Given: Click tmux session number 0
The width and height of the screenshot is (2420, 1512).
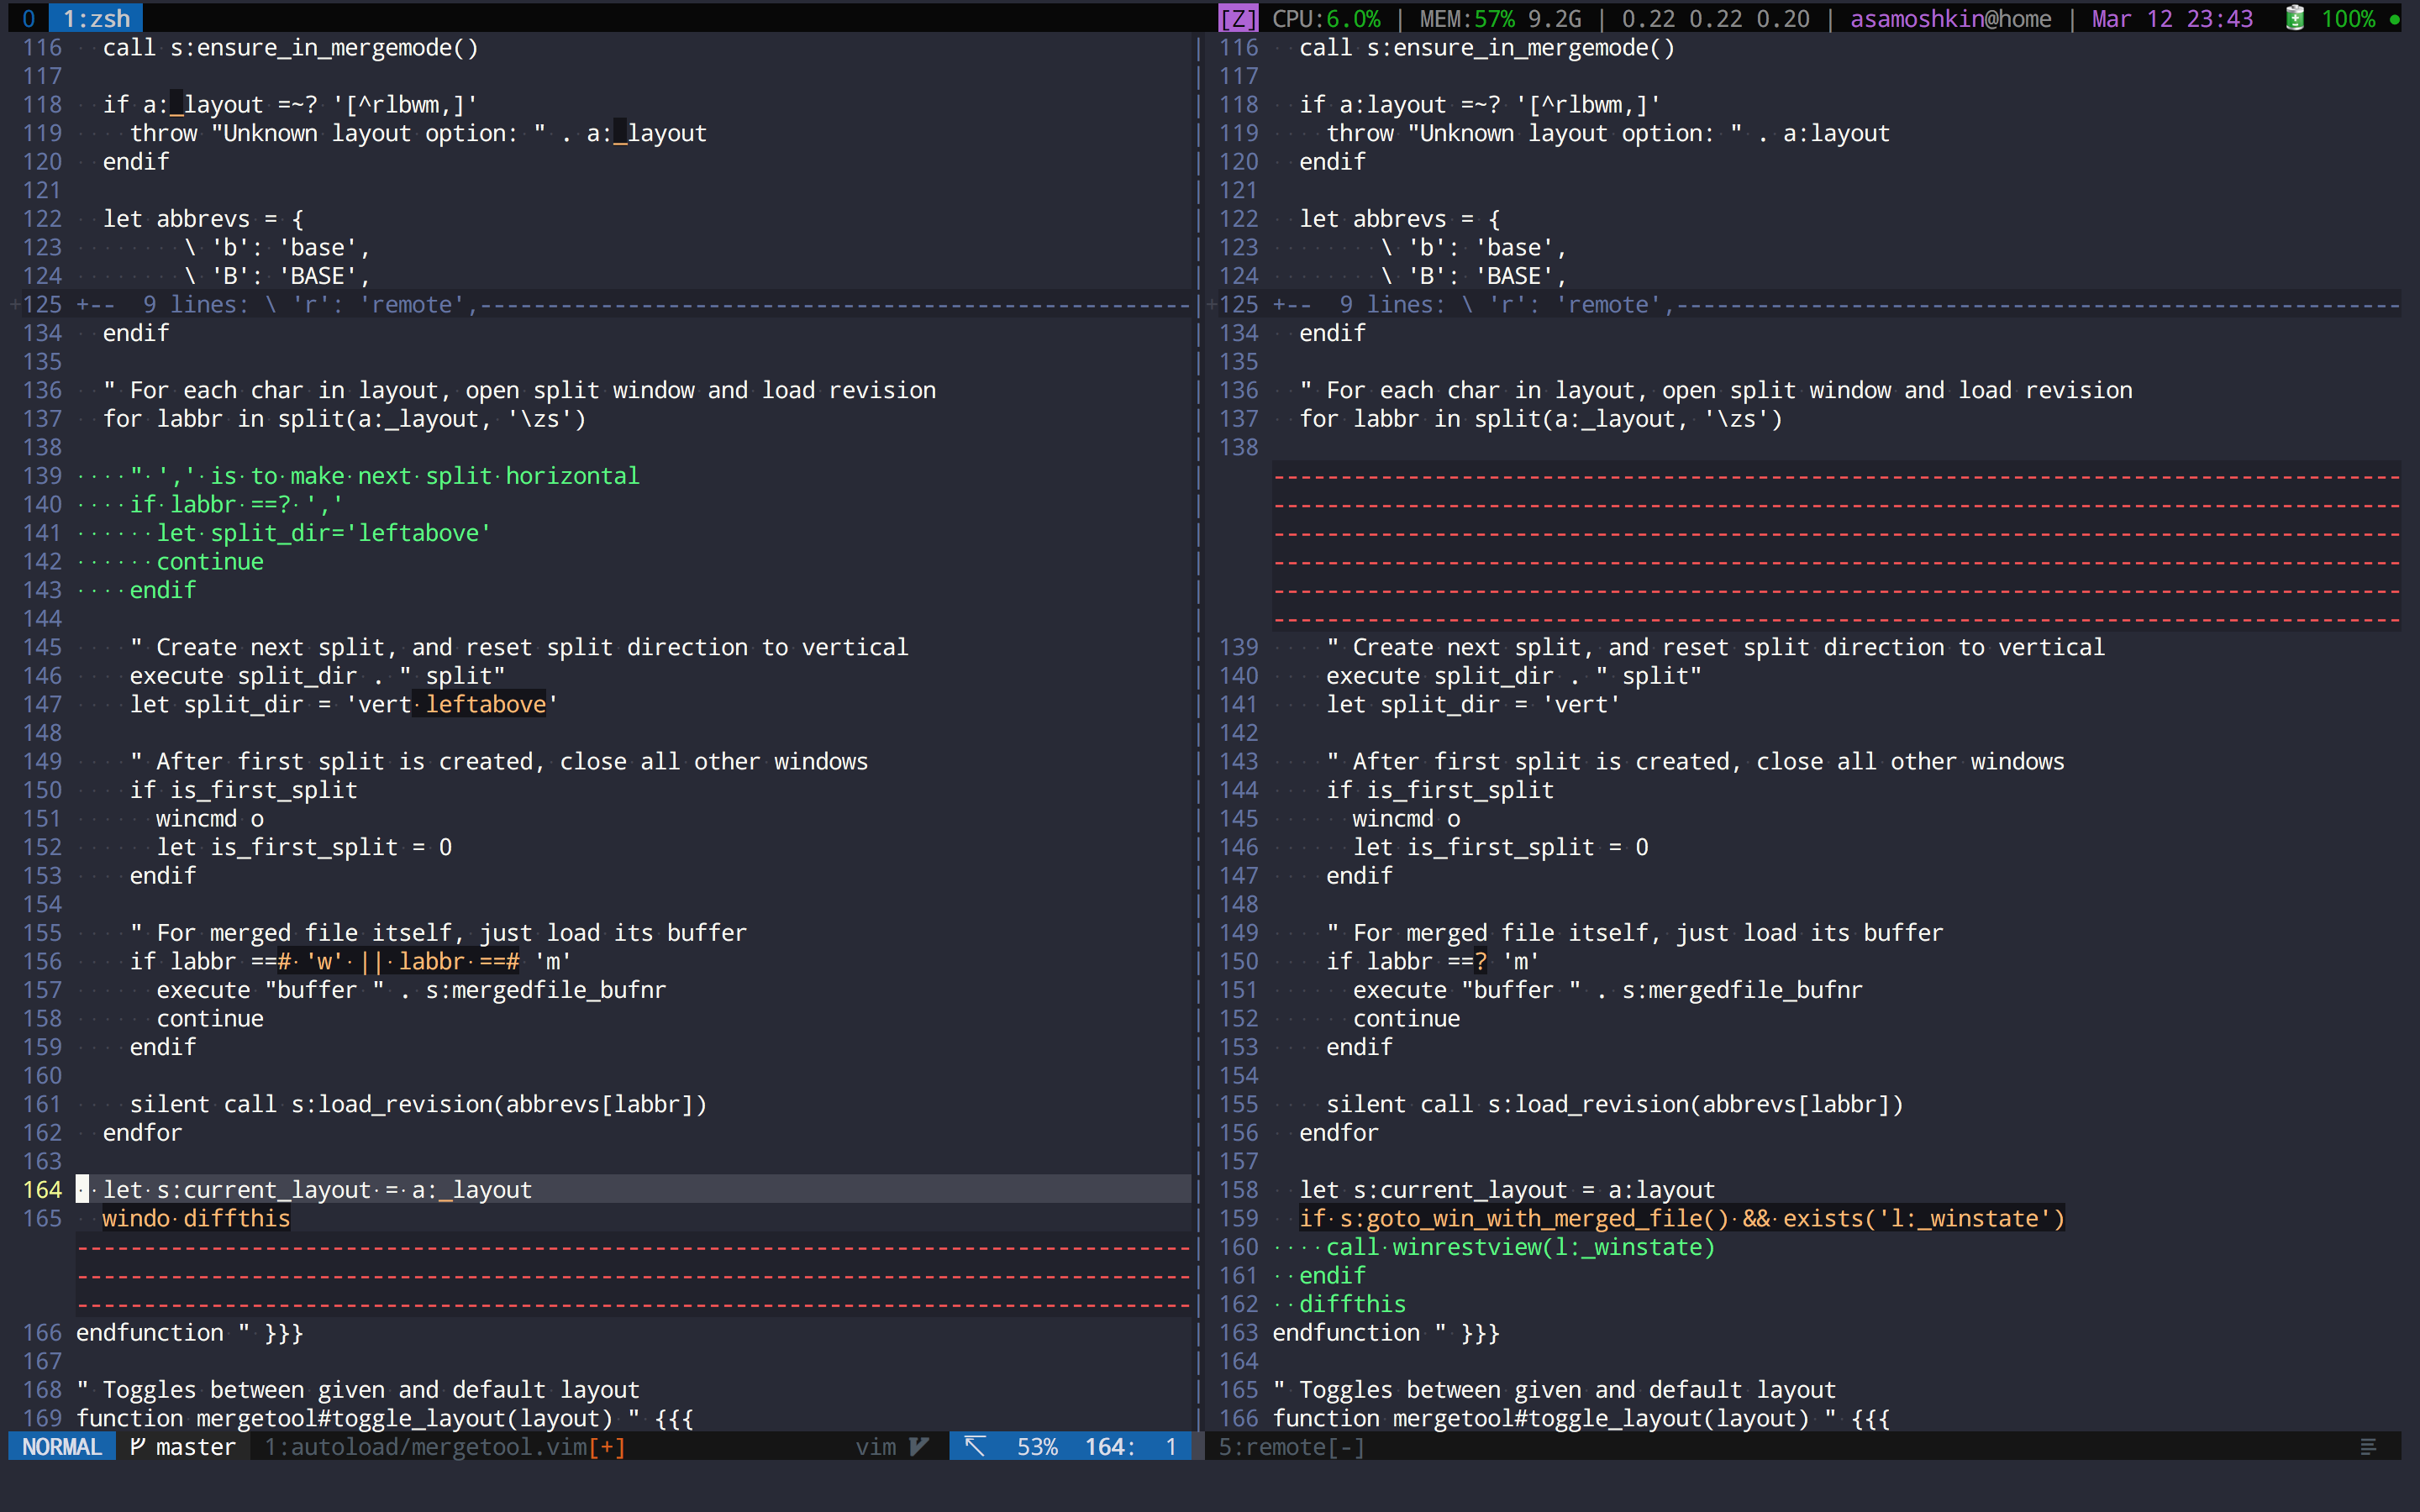Looking at the screenshot, I should click(x=28, y=18).
